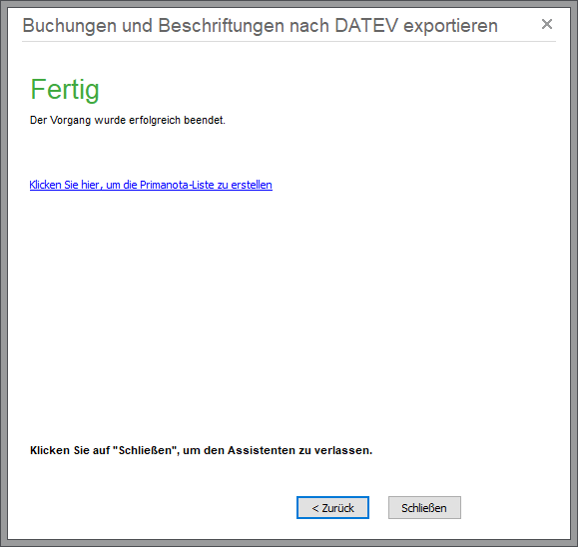
Task: Click the bold hint about leaving the Assistenten
Action: click(x=201, y=450)
